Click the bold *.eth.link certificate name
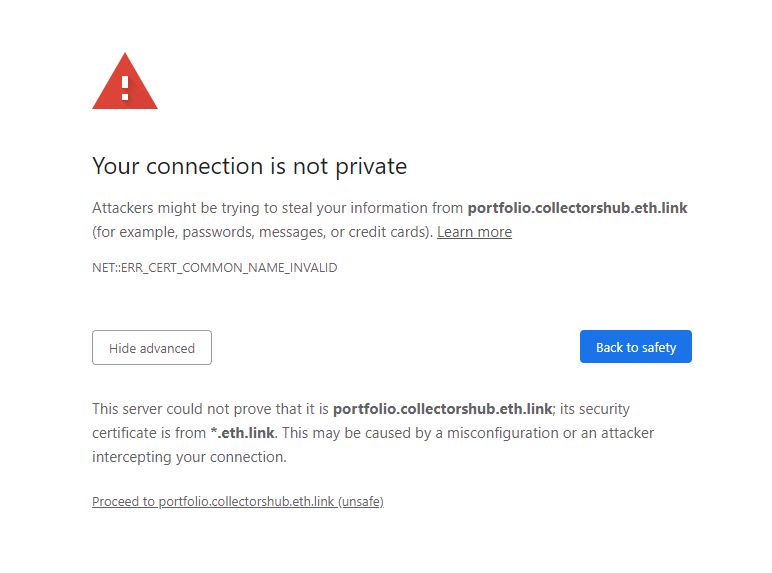This screenshot has width=772, height=573. 242,433
